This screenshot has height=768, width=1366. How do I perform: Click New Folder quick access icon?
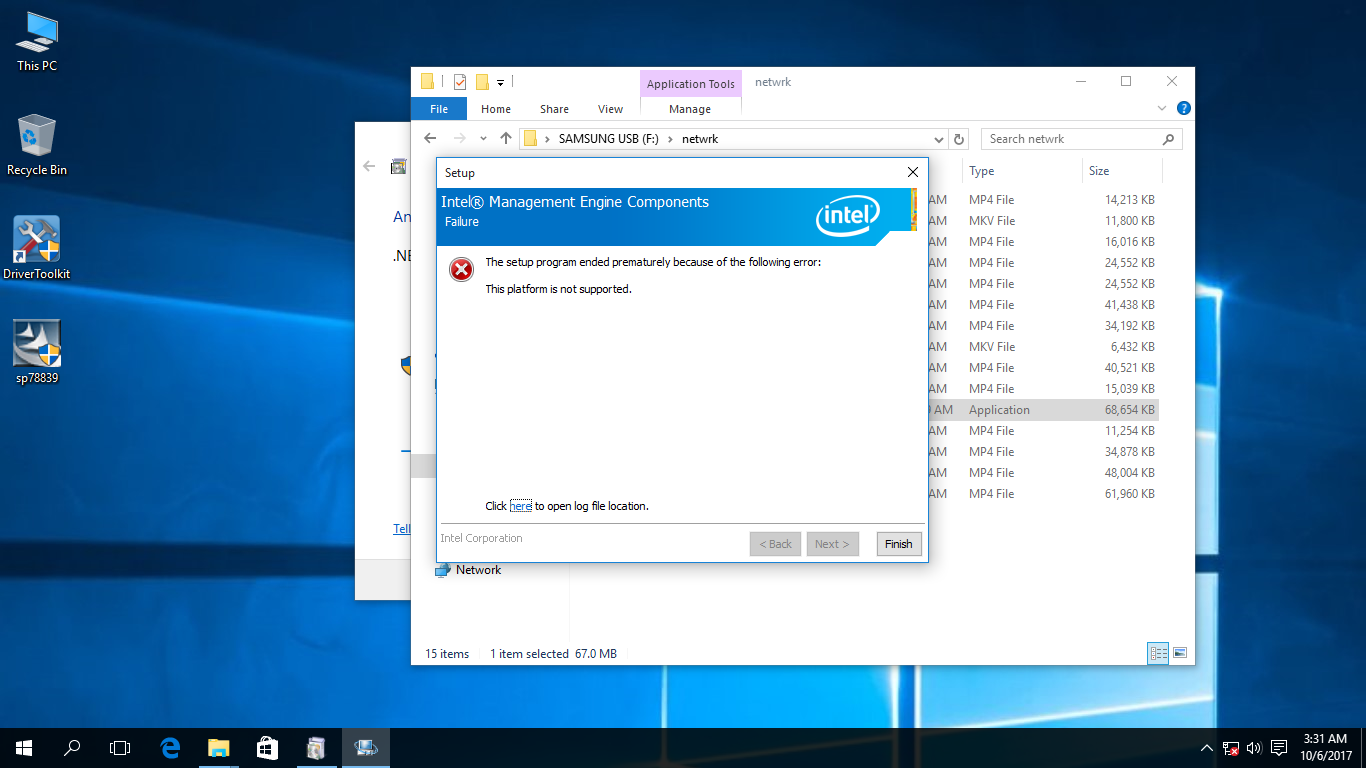482,82
